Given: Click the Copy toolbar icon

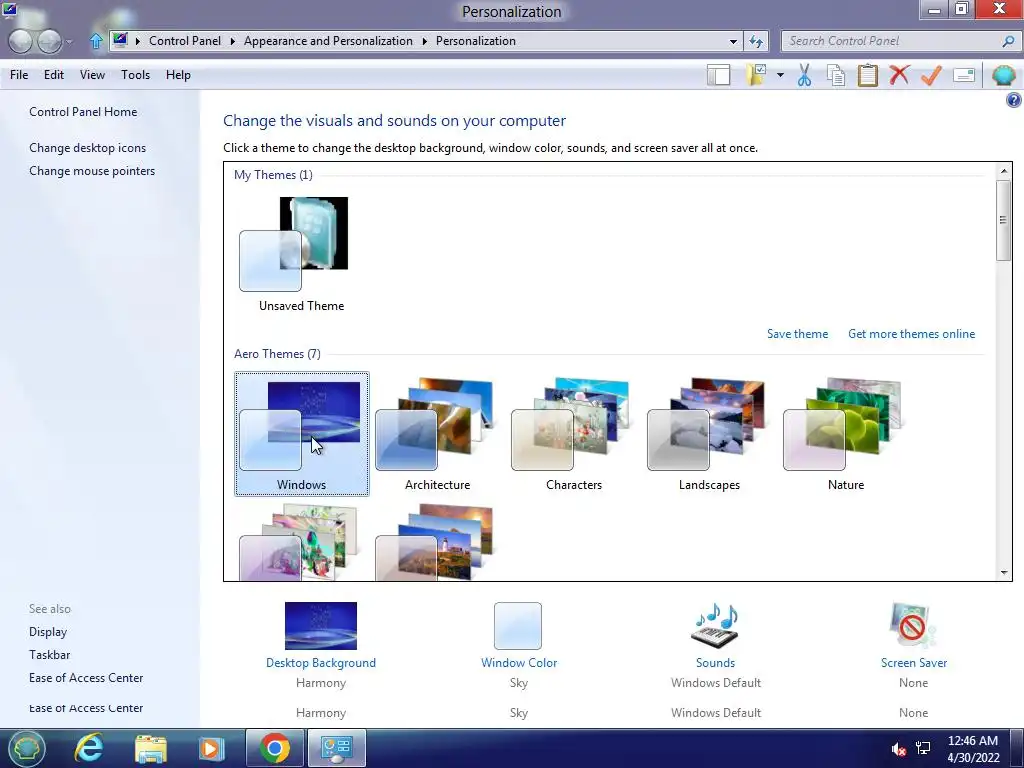Looking at the screenshot, I should coord(836,75).
